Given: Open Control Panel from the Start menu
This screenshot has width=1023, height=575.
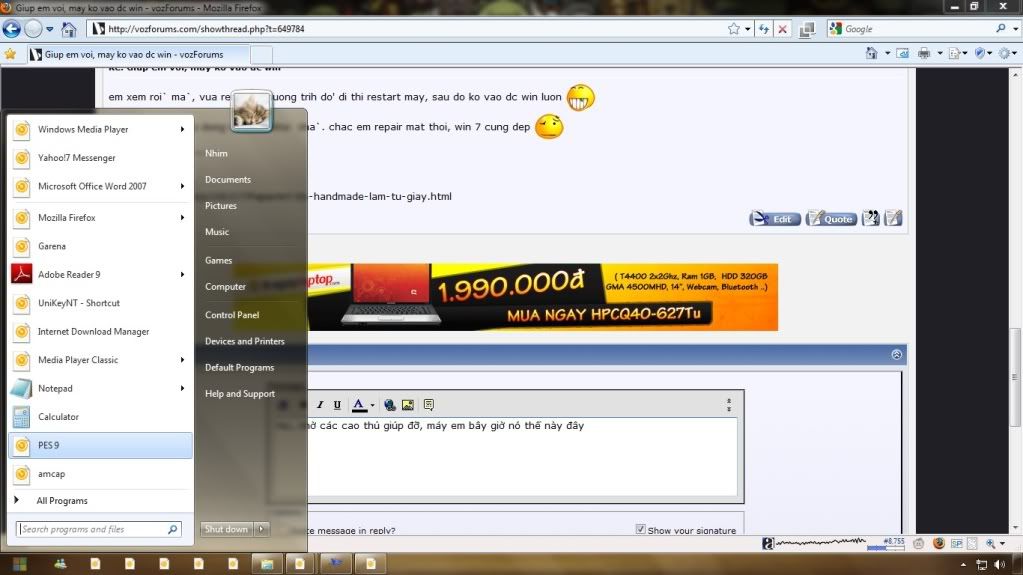Looking at the screenshot, I should (232, 315).
